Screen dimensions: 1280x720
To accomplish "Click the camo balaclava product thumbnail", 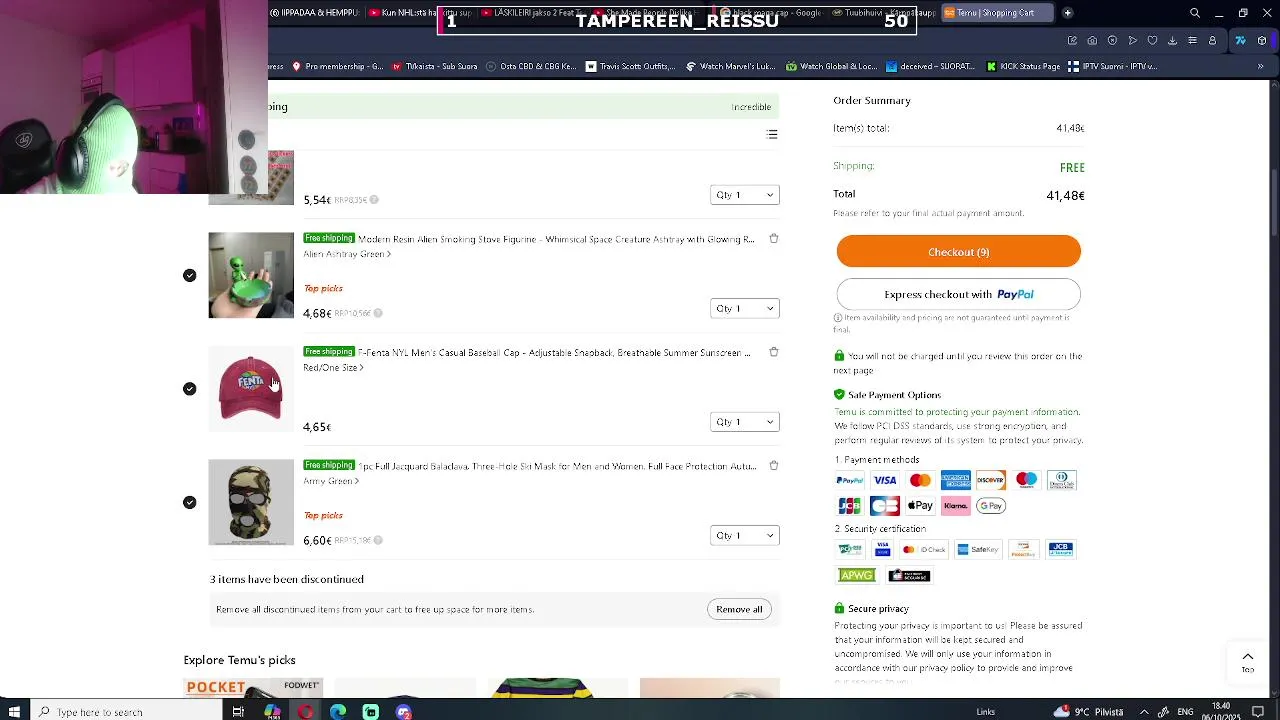I will click(x=251, y=502).
